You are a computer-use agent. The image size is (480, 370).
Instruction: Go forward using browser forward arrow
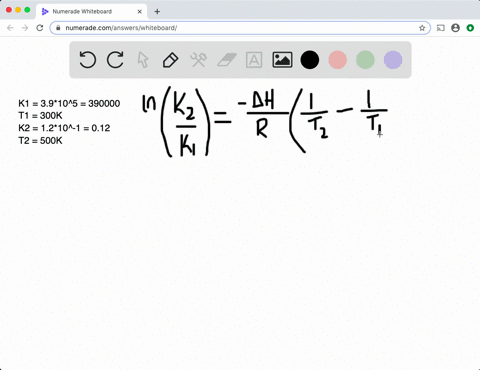pyautogui.click(x=25, y=28)
